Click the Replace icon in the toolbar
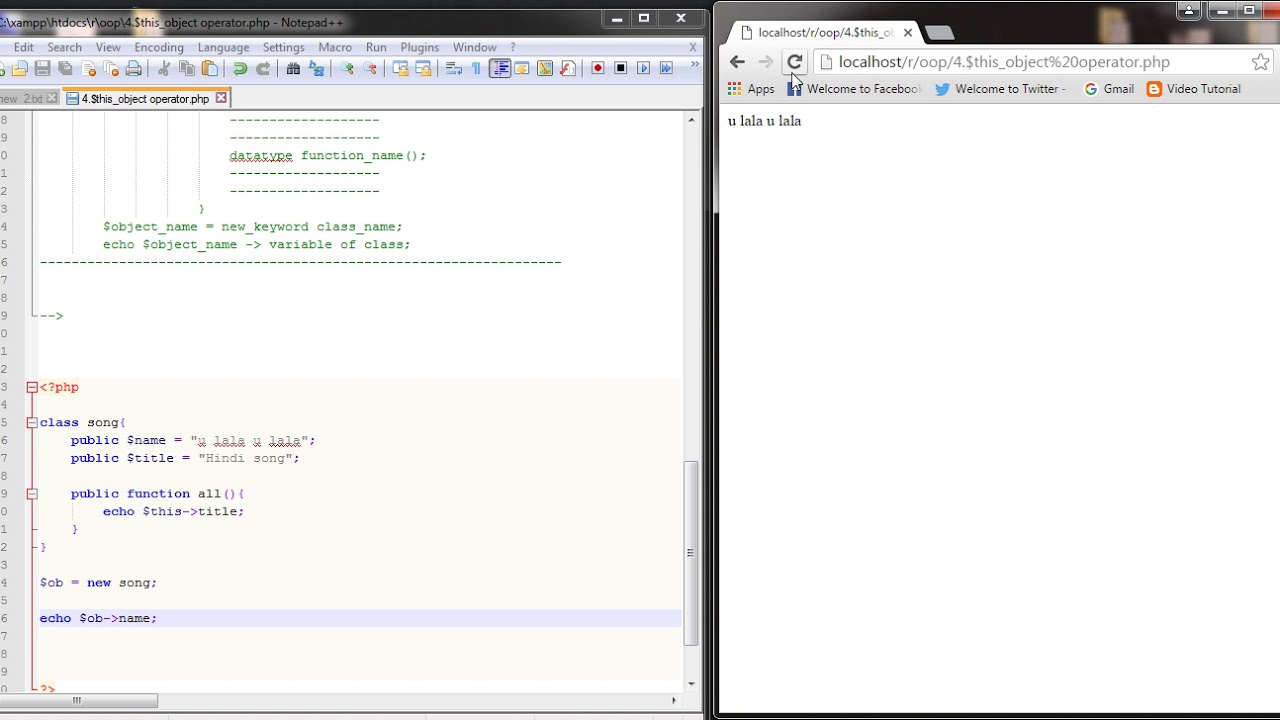Screen dimensions: 1280x720 [317, 68]
